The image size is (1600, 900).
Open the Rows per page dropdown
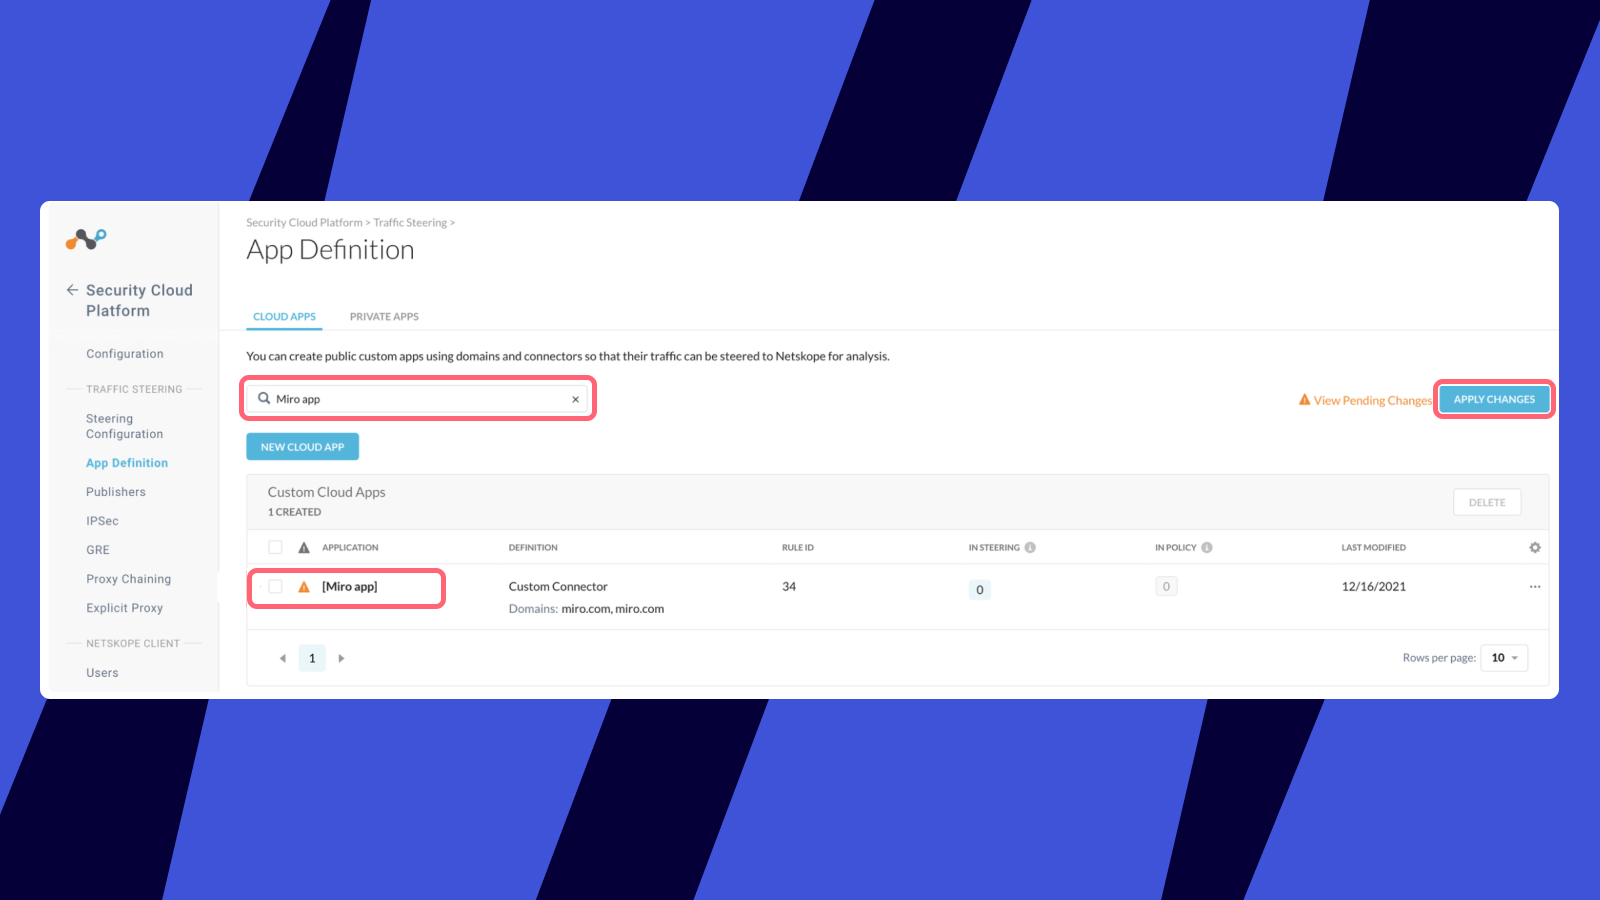click(x=1503, y=657)
